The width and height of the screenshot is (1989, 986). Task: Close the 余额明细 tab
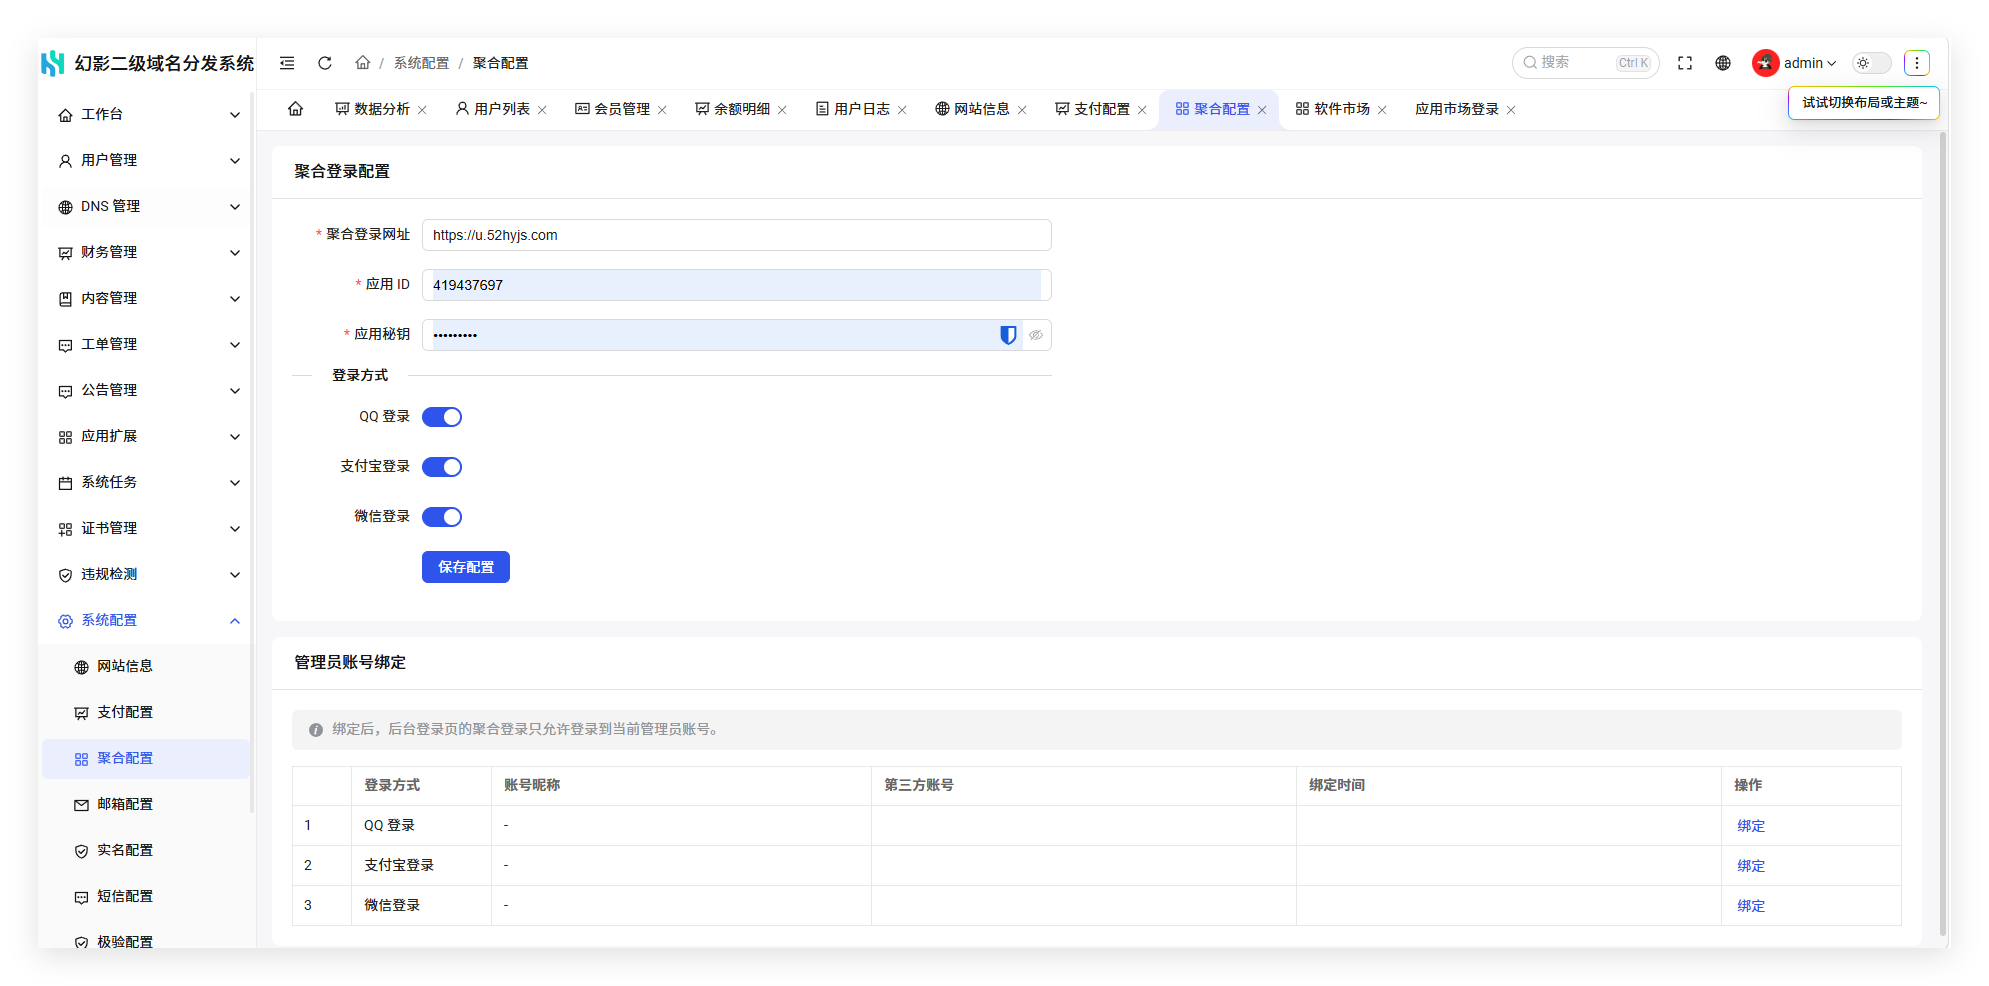pyautogui.click(x=782, y=110)
